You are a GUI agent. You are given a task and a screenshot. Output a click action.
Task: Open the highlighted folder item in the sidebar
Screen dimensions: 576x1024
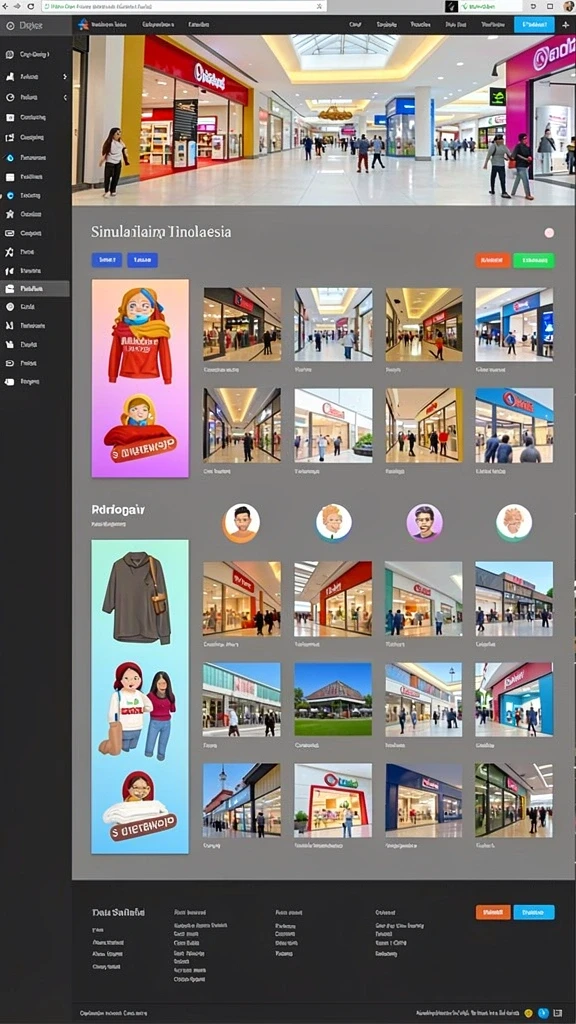(35, 289)
